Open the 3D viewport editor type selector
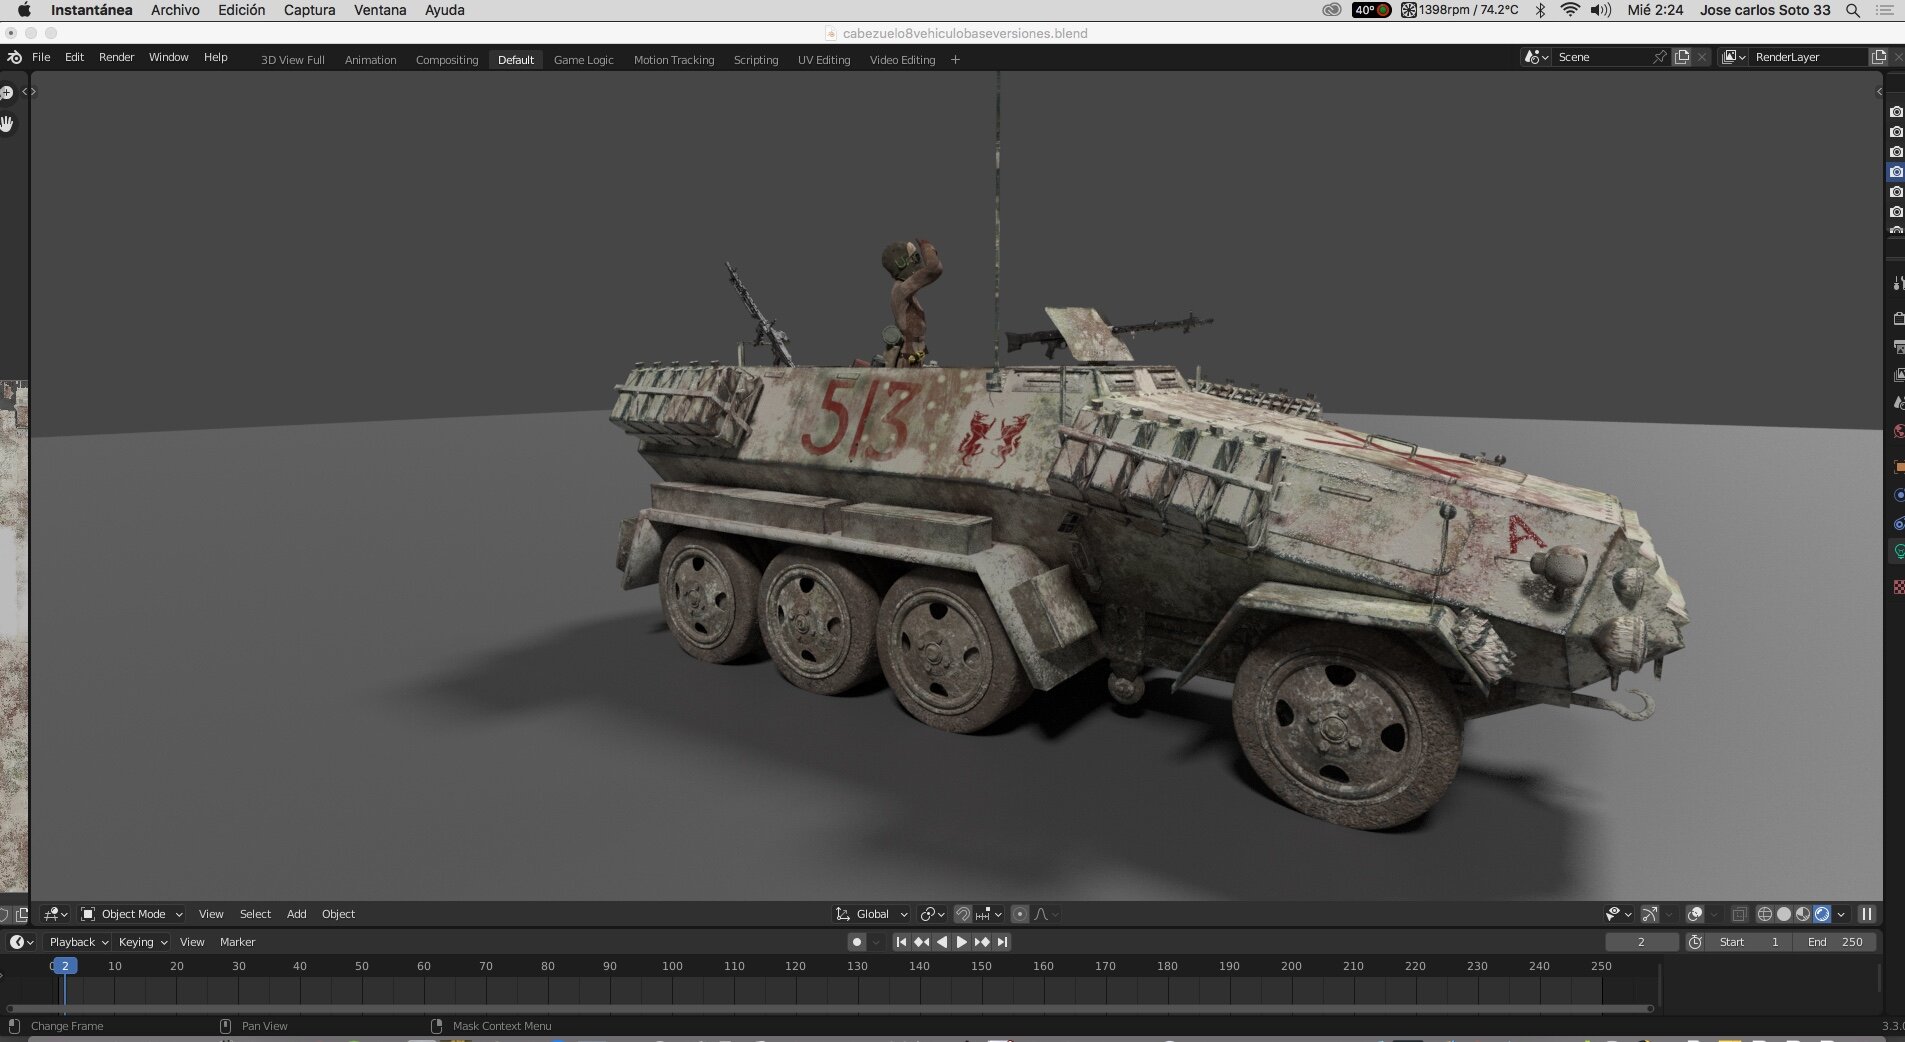This screenshot has height=1042, width=1905. [x=56, y=914]
